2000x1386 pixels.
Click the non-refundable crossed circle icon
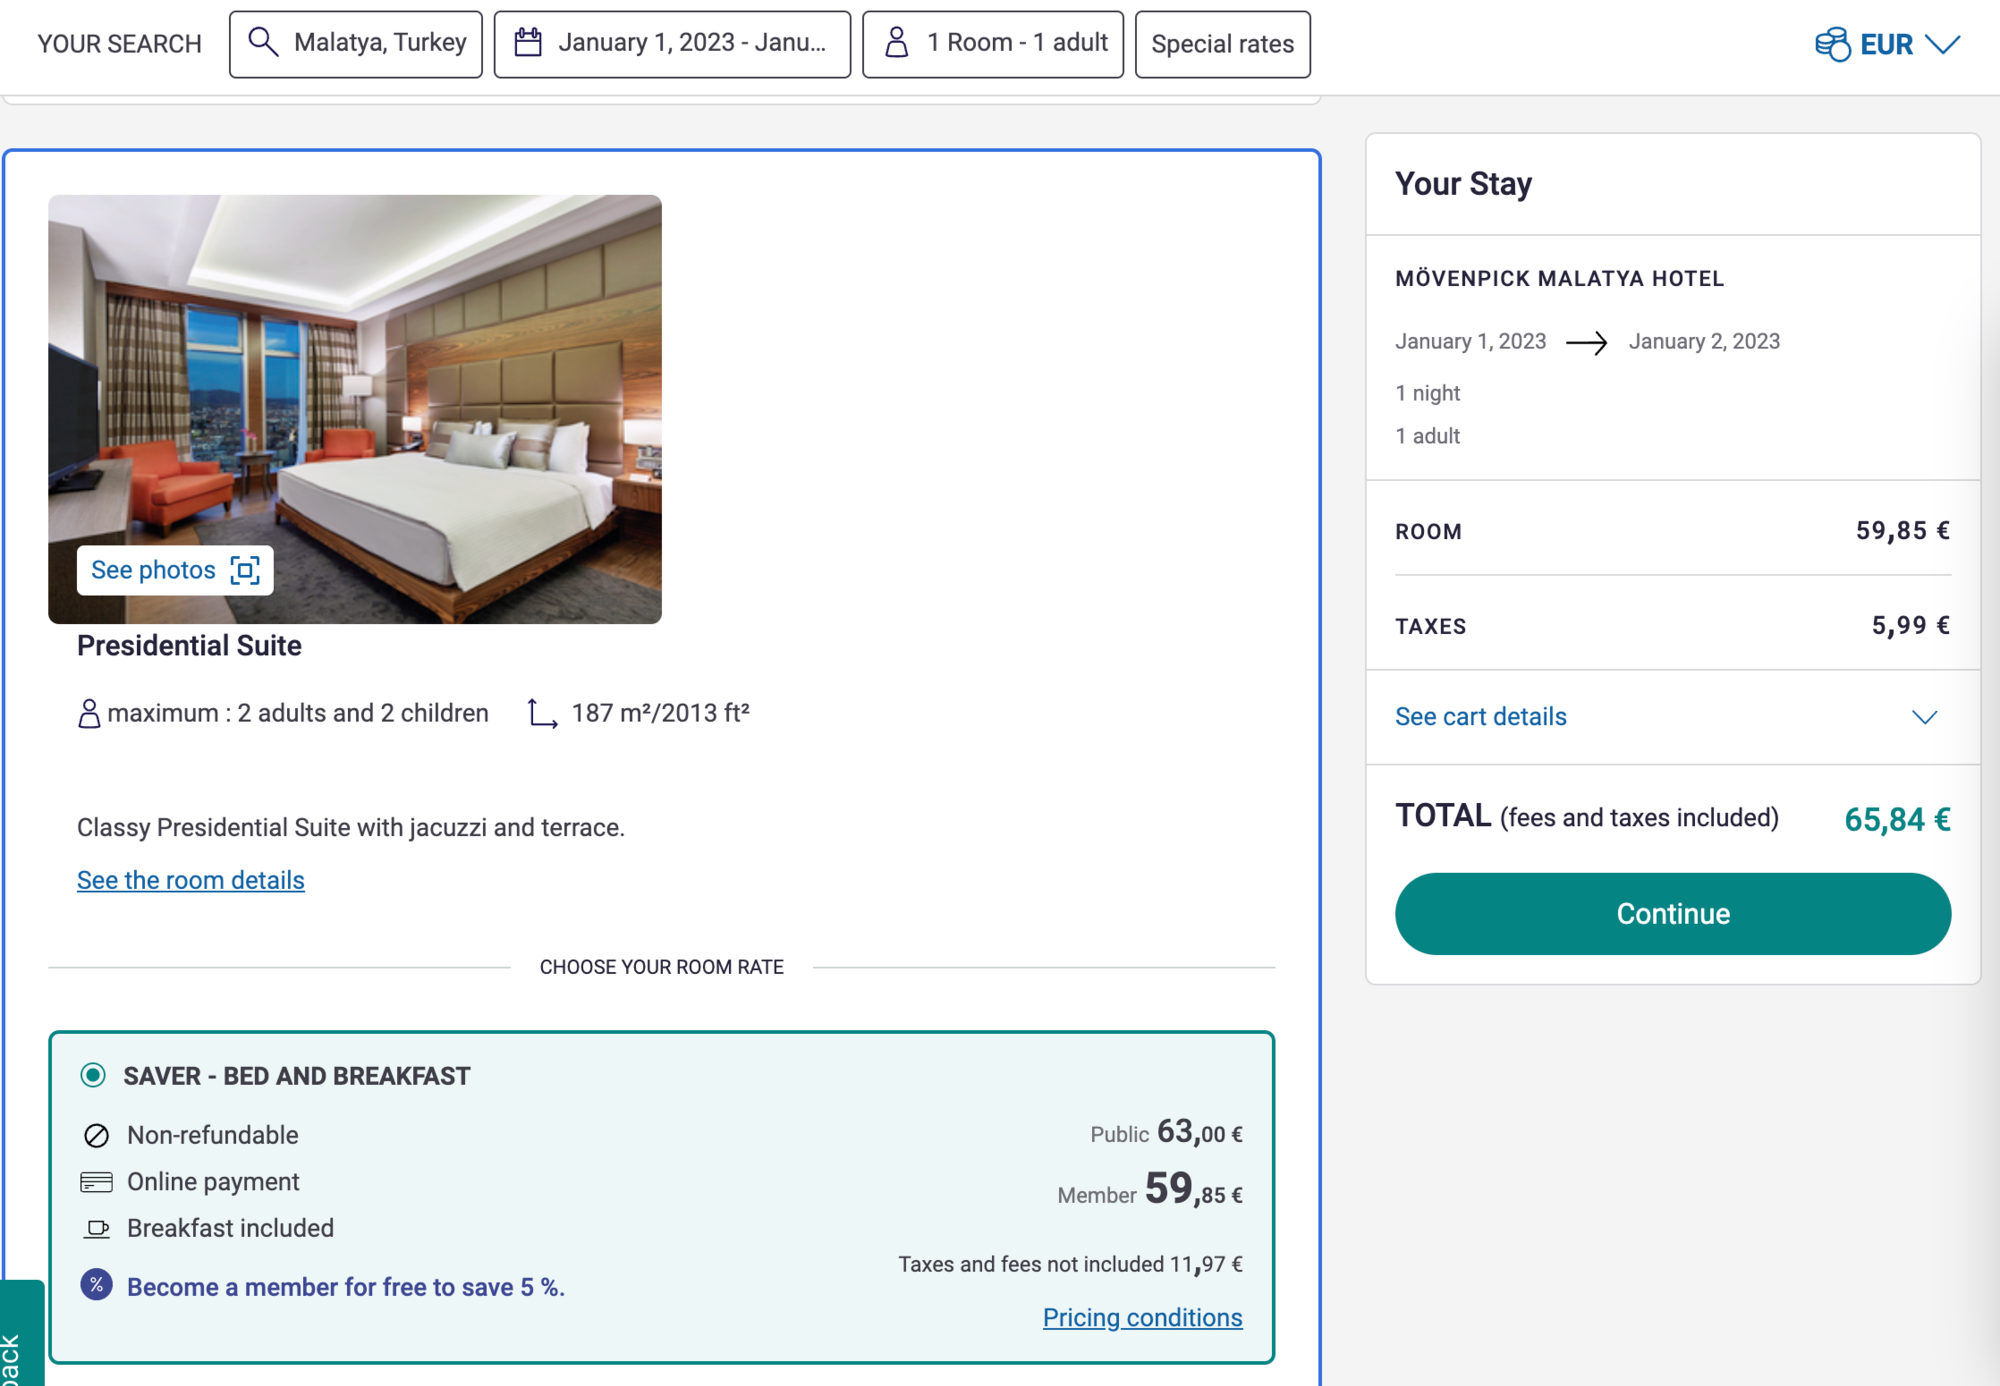[96, 1135]
